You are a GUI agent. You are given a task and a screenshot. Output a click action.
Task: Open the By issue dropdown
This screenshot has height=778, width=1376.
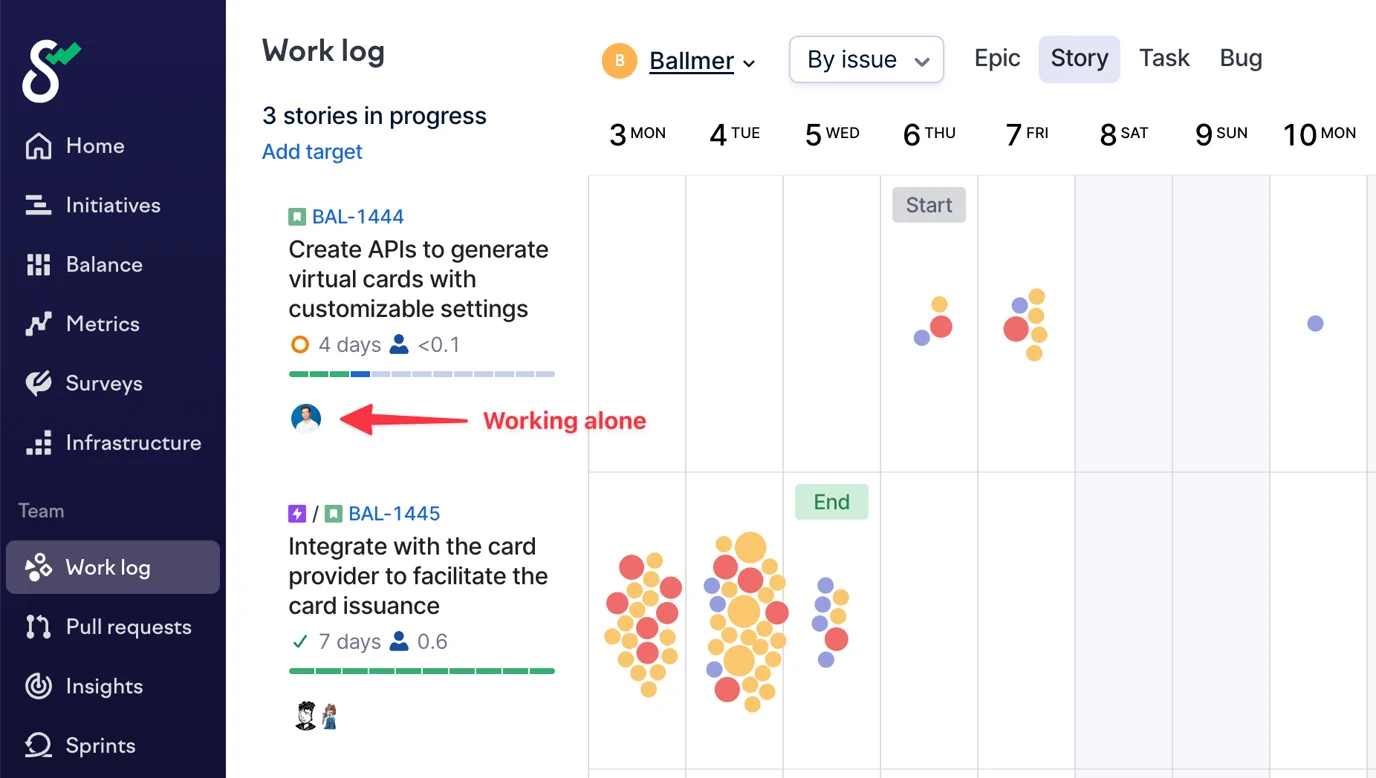[866, 60]
